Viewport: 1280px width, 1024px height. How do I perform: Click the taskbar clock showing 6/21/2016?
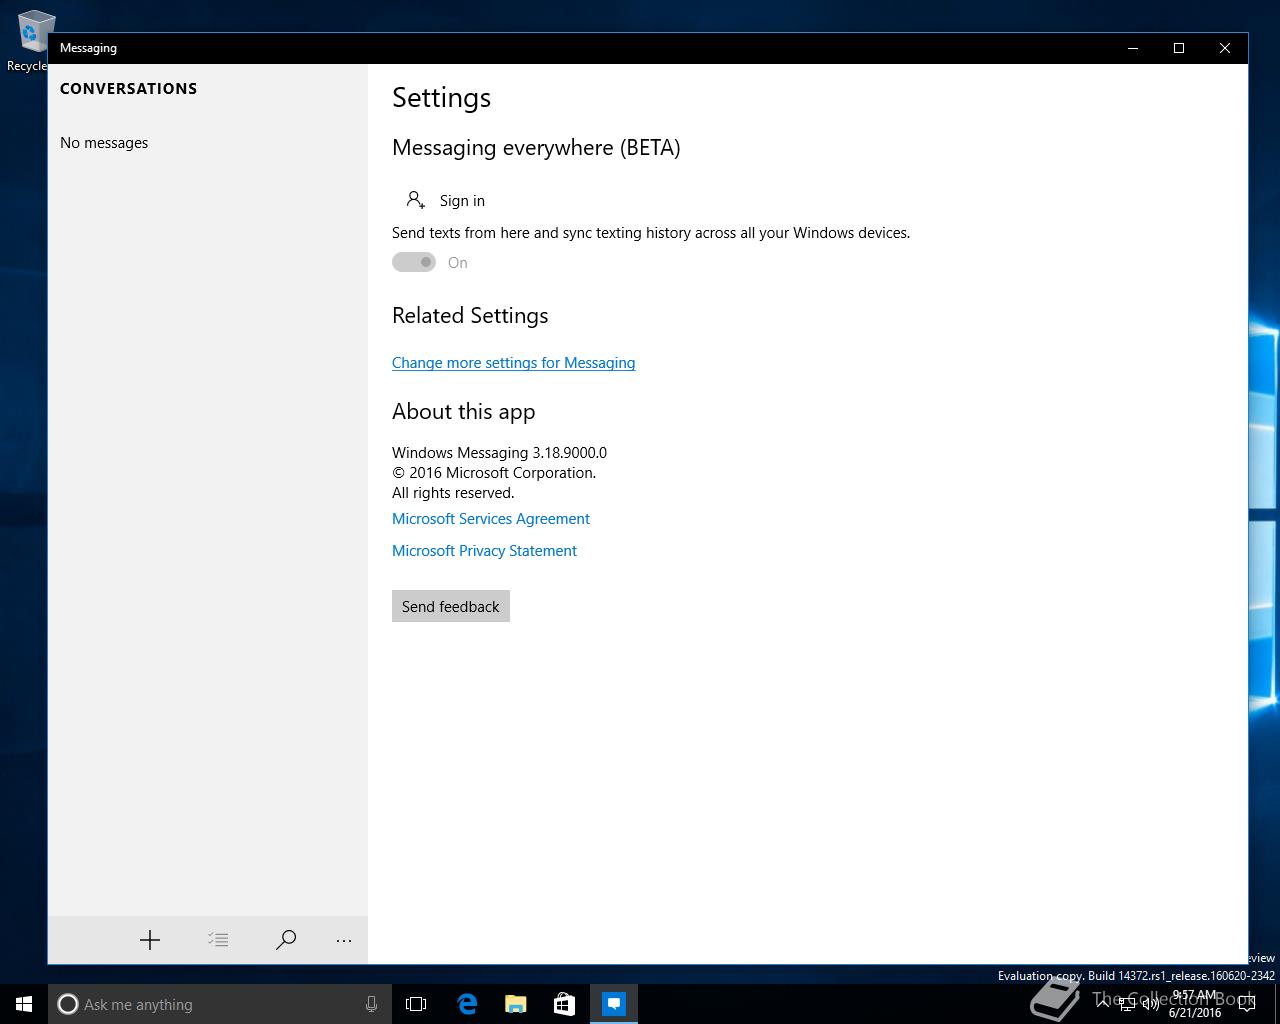click(1195, 1004)
